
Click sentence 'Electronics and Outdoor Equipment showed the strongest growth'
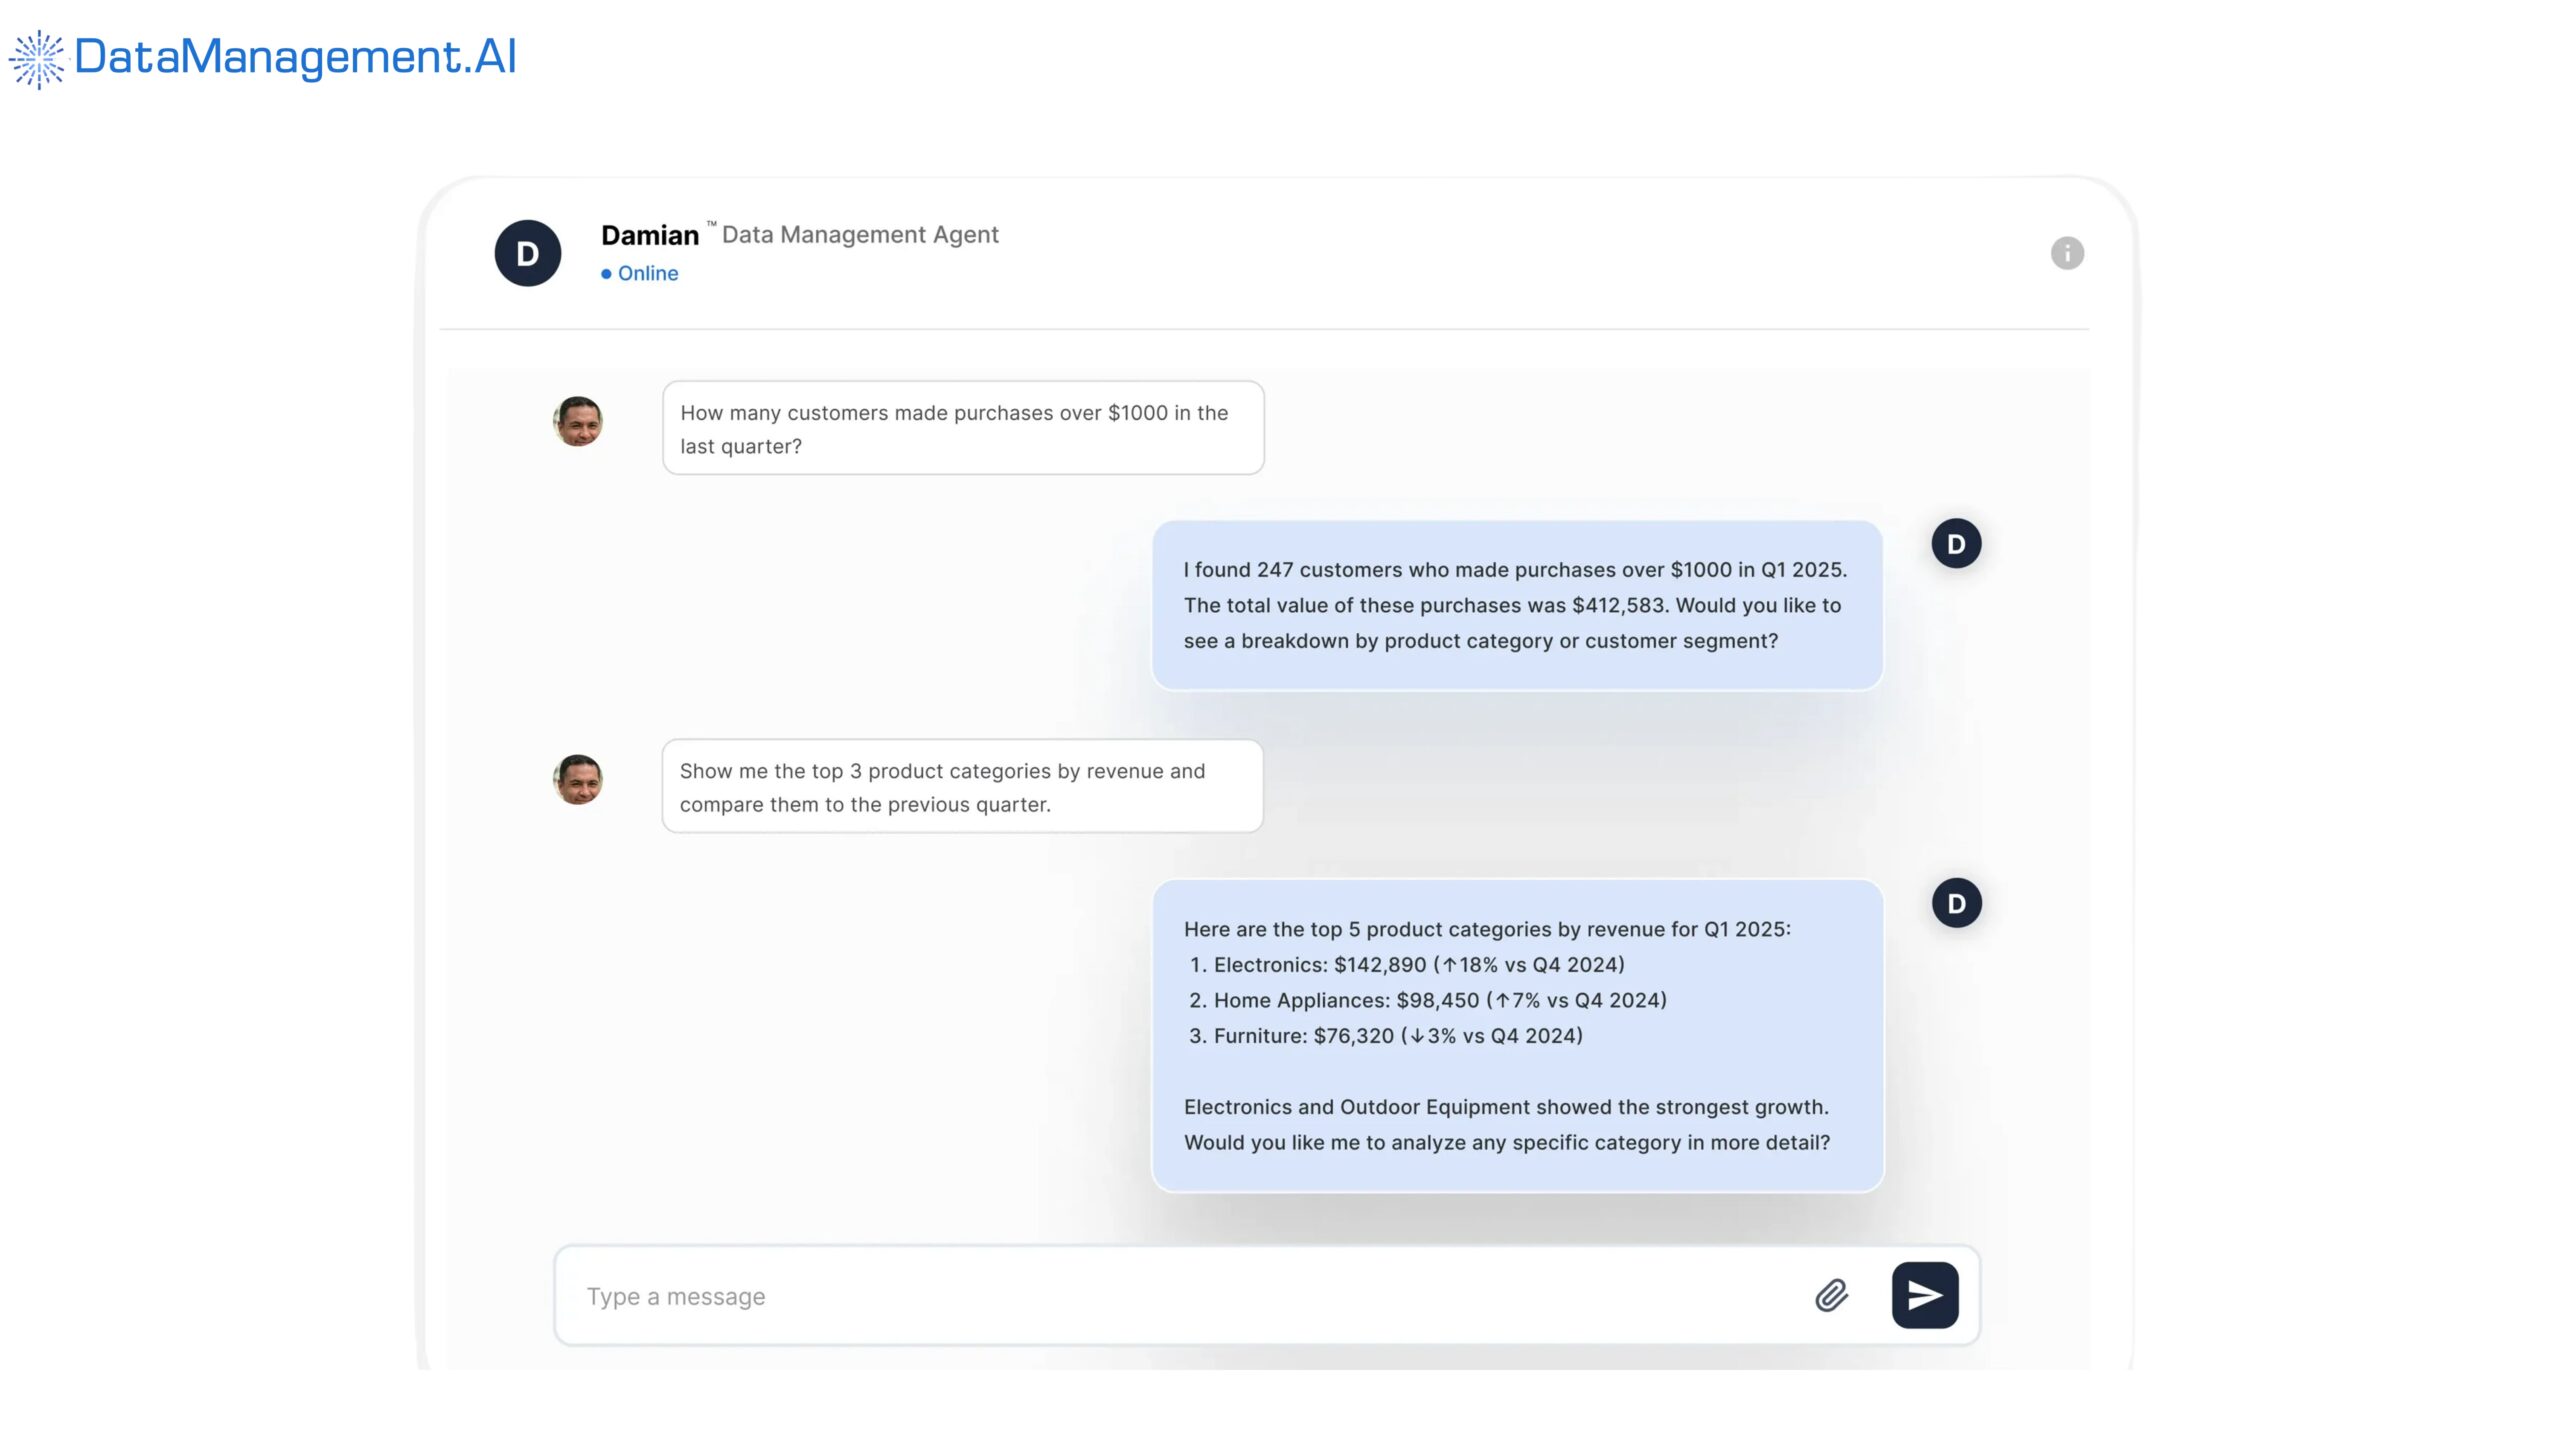[x=1506, y=1107]
